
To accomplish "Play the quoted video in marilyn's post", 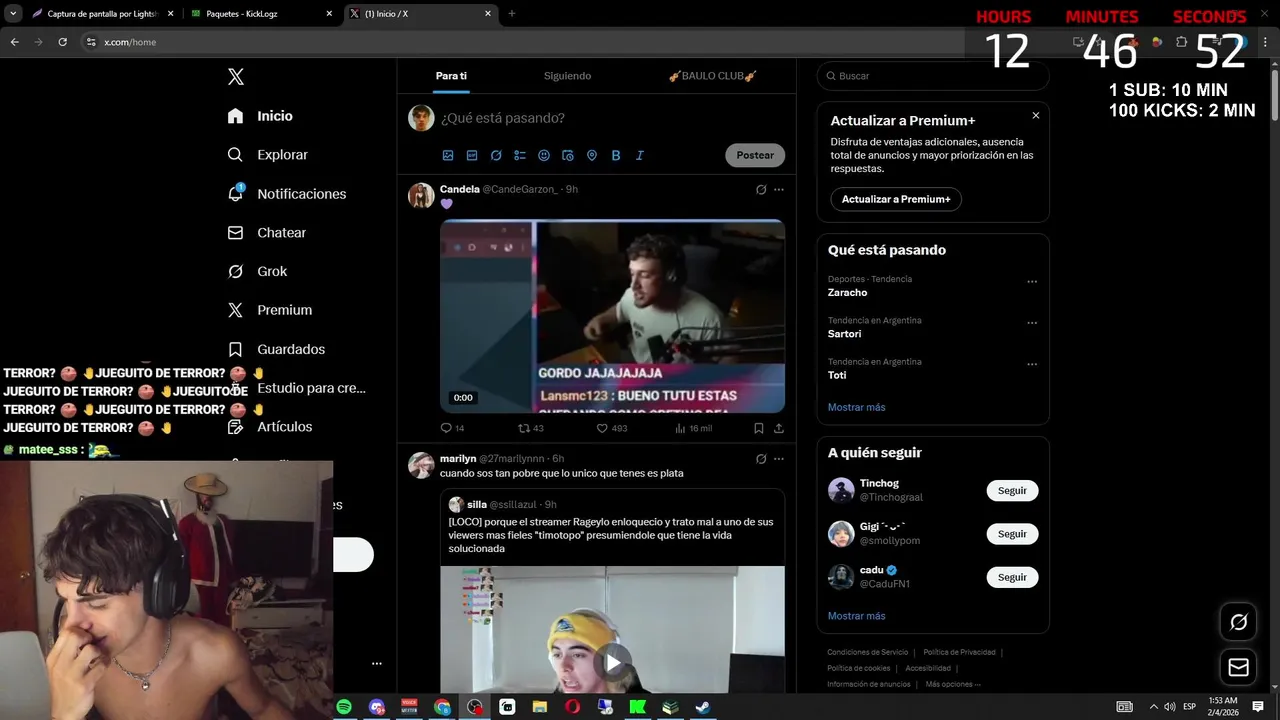I will (x=612, y=661).
